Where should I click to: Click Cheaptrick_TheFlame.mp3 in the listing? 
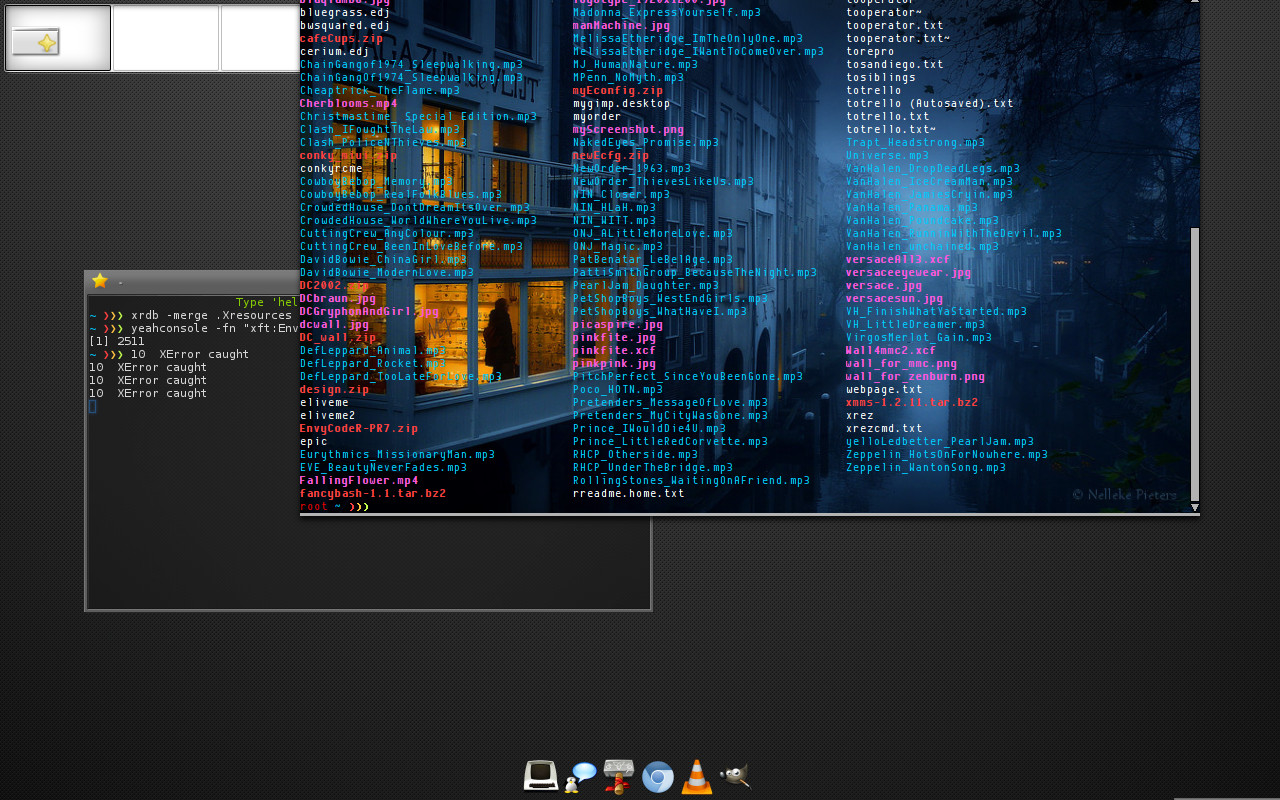(380, 90)
